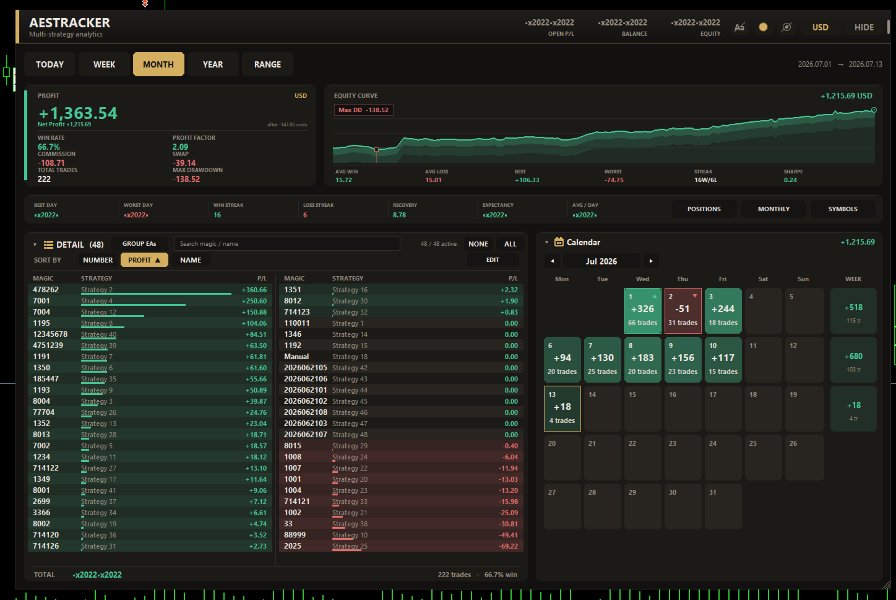Deselect all strategies with NONE
Image resolution: width=896 pixels, height=600 pixels.
pos(478,243)
